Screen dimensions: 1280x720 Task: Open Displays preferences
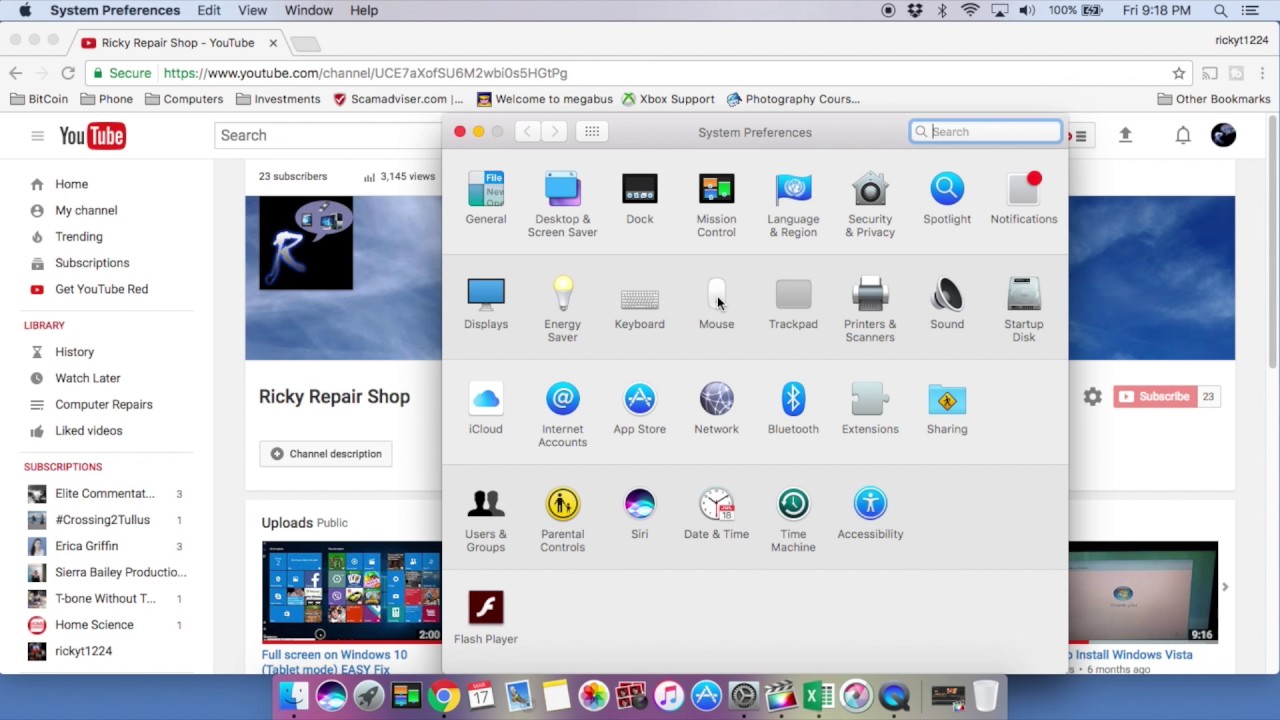(x=486, y=303)
